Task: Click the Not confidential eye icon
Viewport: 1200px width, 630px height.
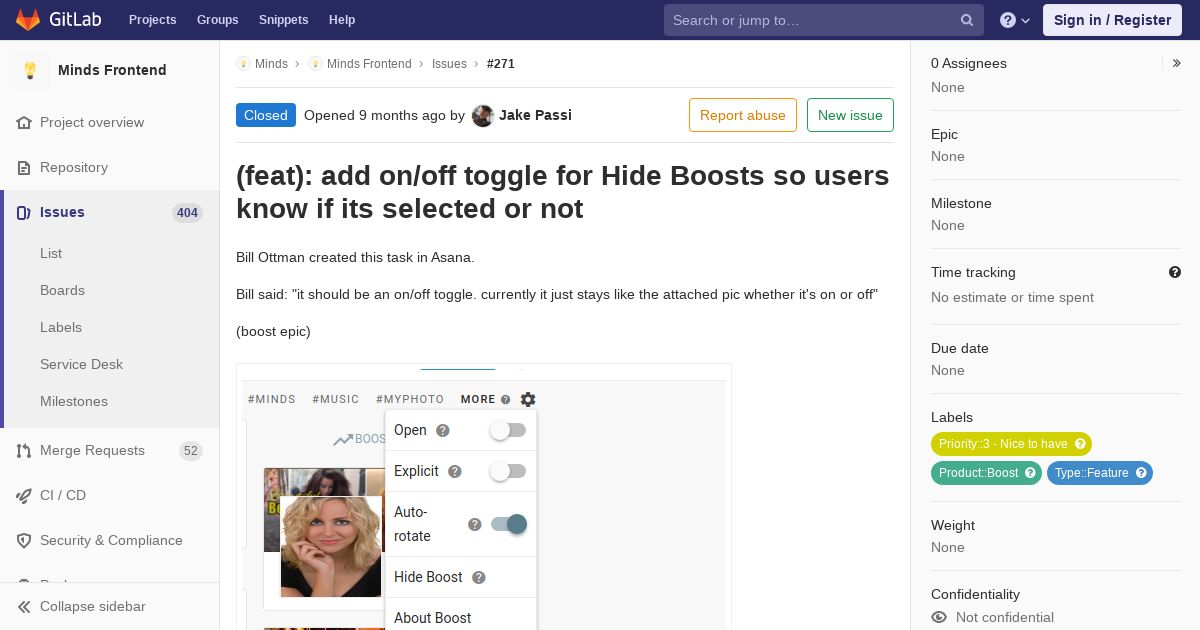Action: click(939, 617)
